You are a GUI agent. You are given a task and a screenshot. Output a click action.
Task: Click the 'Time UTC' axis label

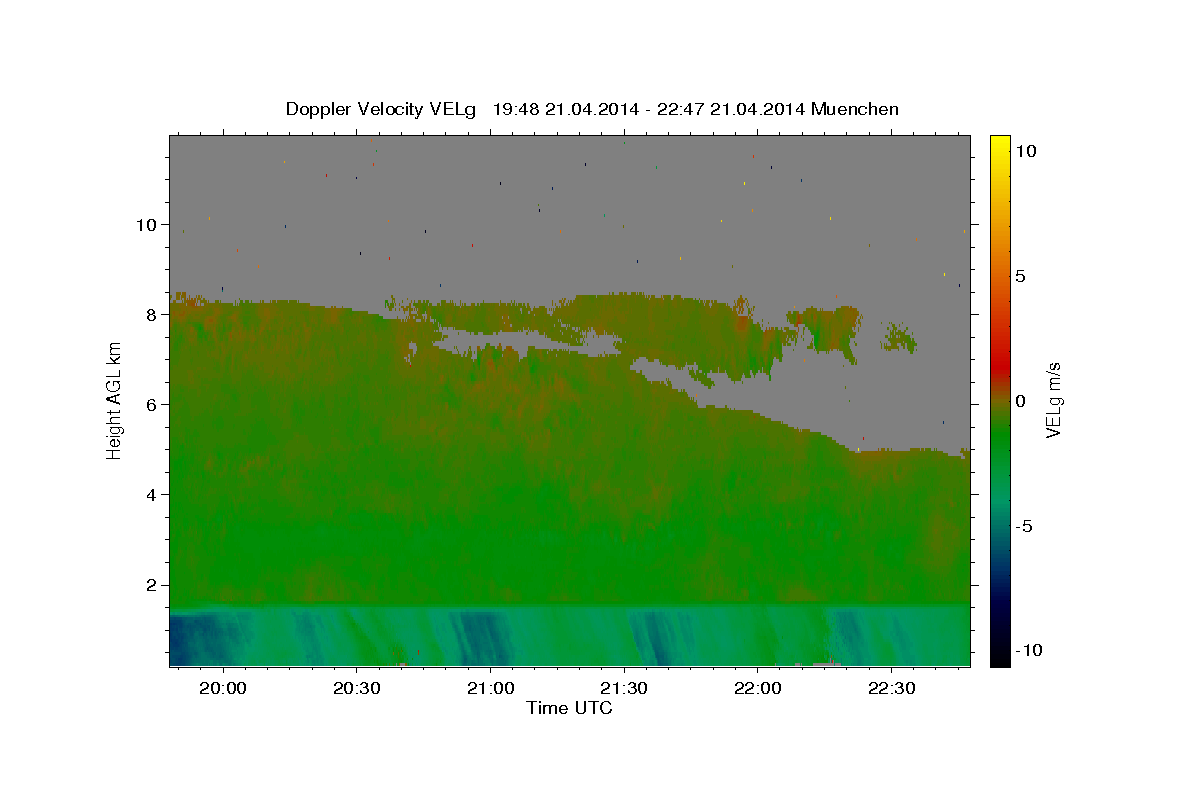click(569, 708)
